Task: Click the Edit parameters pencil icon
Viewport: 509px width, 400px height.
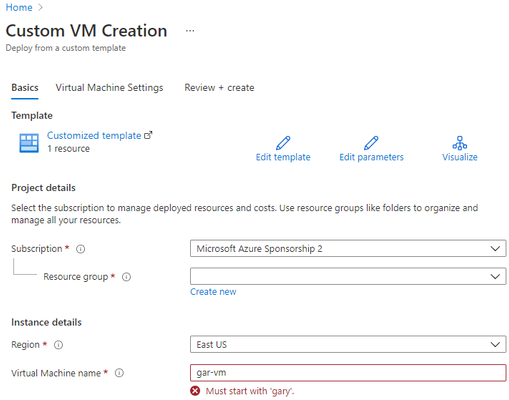Action: 371,143
